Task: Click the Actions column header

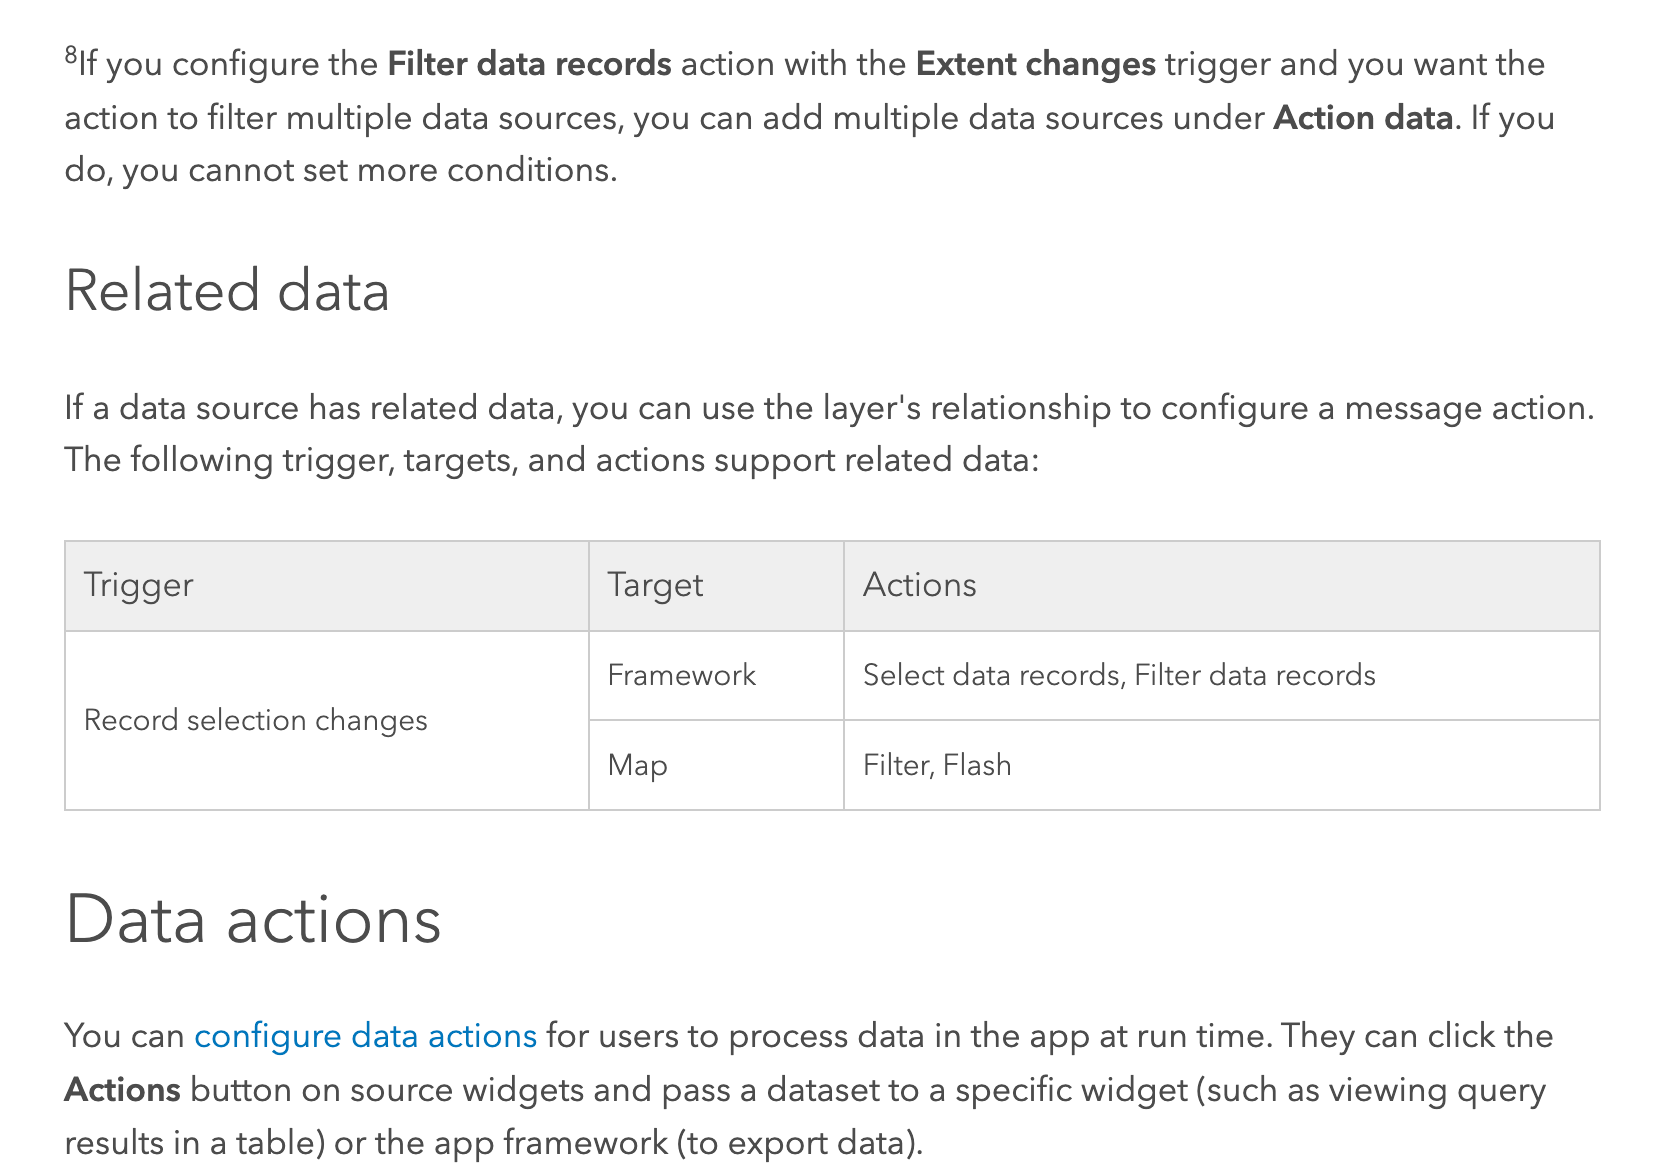Action: (x=919, y=585)
